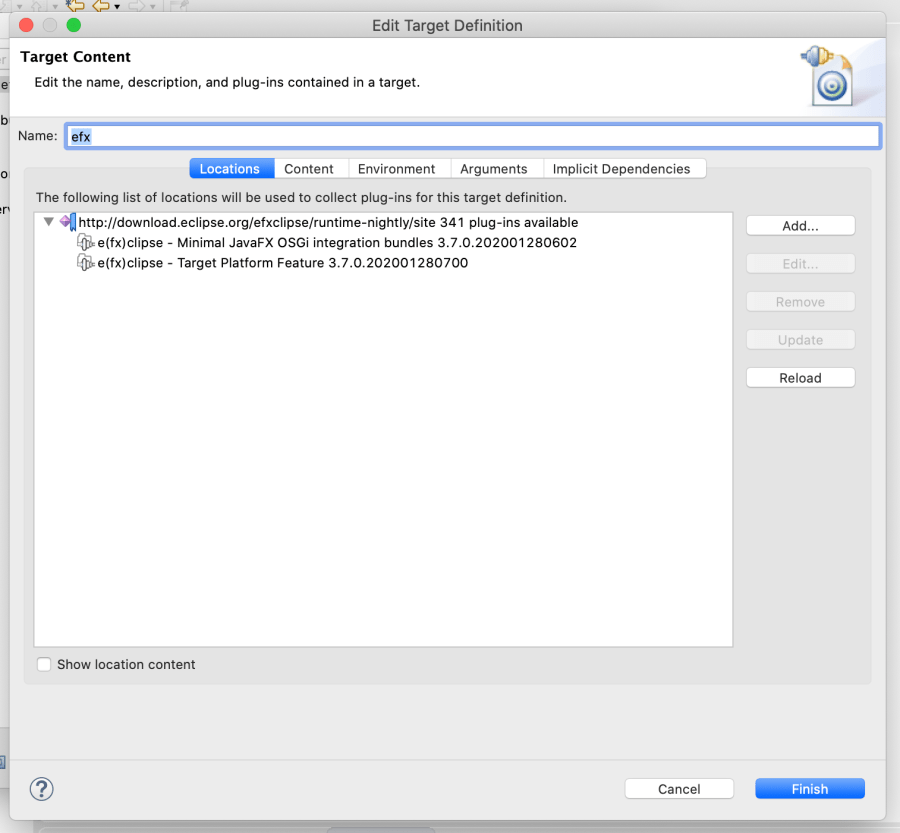Screen dimensions: 900x833
Task: Click the feature icon for Minimal JavaFX OSGi bundles
Action: coord(86,243)
